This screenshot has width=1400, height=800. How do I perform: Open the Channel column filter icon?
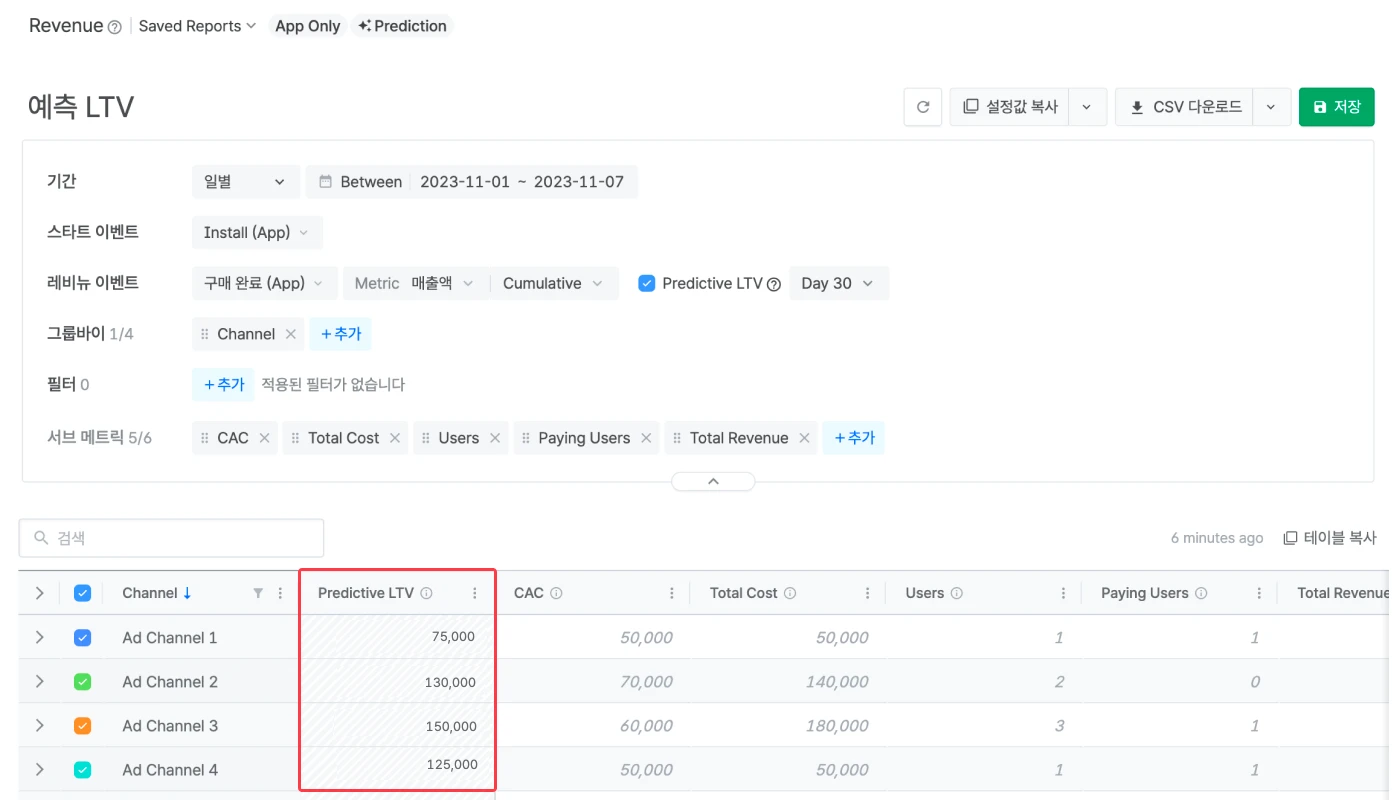click(258, 594)
